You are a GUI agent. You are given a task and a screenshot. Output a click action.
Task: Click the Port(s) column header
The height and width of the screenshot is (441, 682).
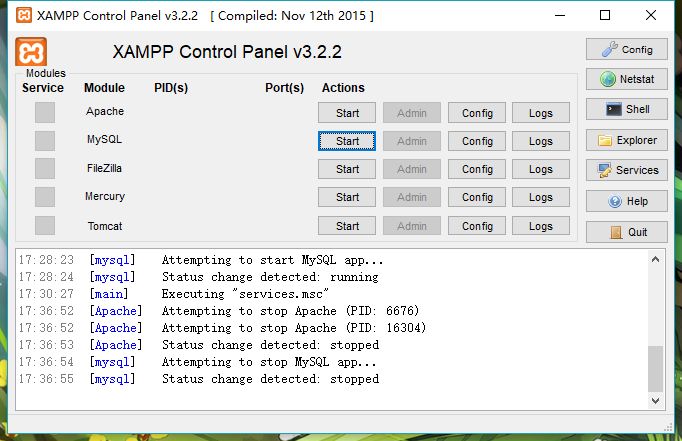pos(284,88)
